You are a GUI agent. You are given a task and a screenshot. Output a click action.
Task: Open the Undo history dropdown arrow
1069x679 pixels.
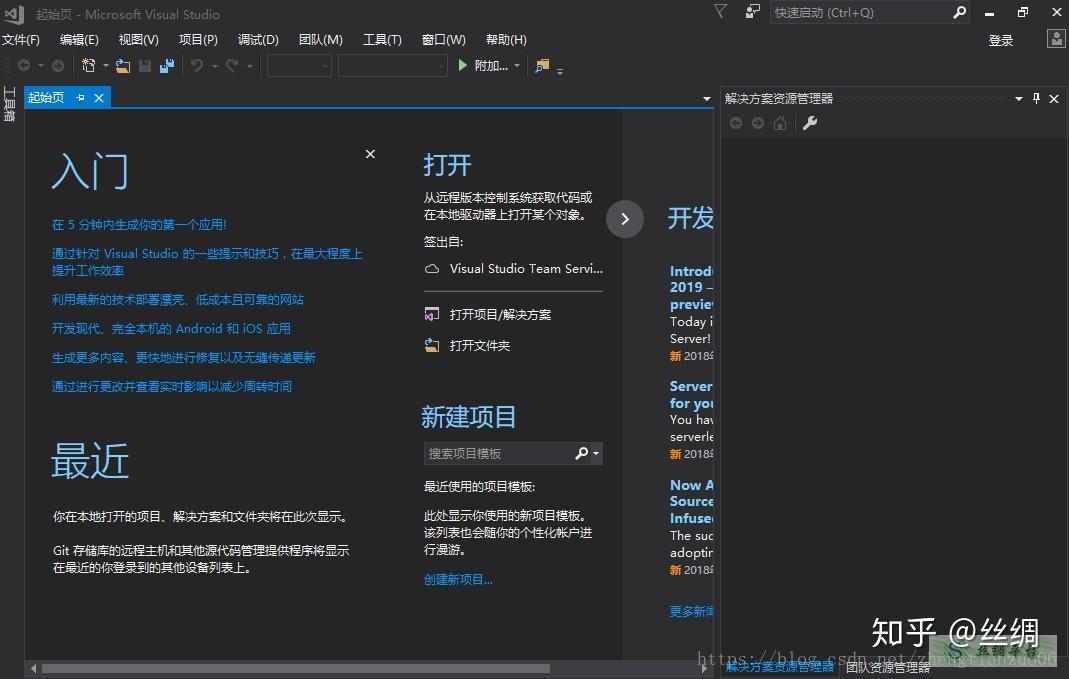(214, 65)
